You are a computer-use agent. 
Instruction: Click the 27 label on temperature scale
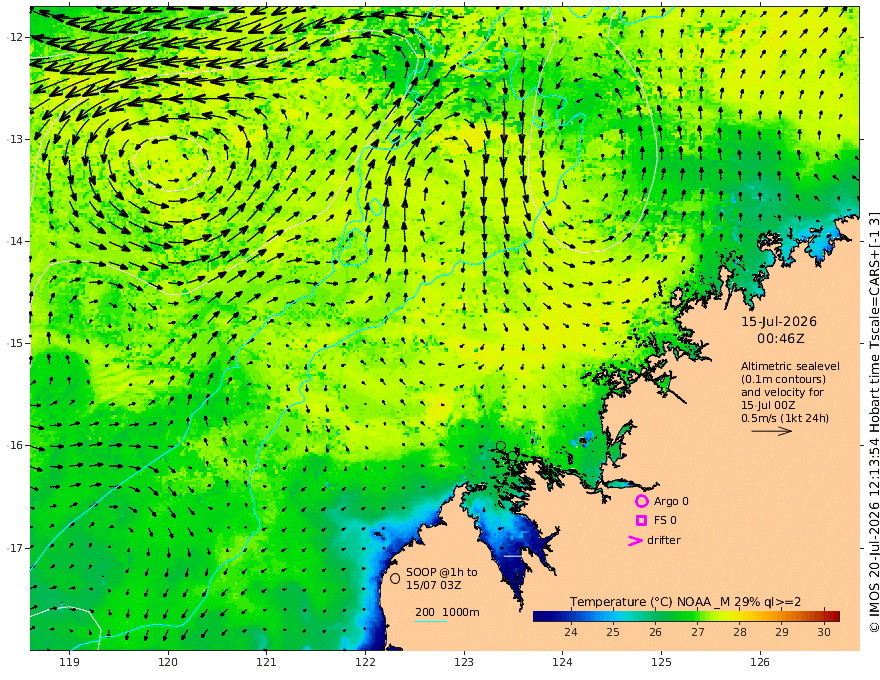tap(698, 632)
